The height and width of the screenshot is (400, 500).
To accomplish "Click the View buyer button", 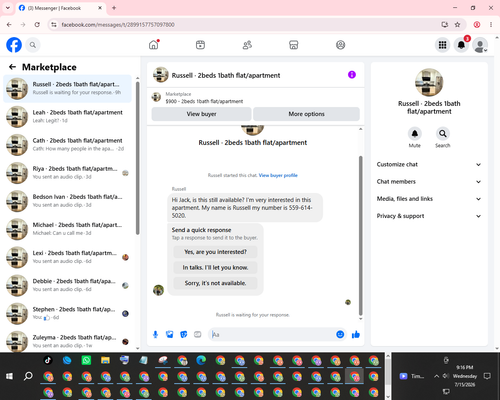I will point(201,114).
